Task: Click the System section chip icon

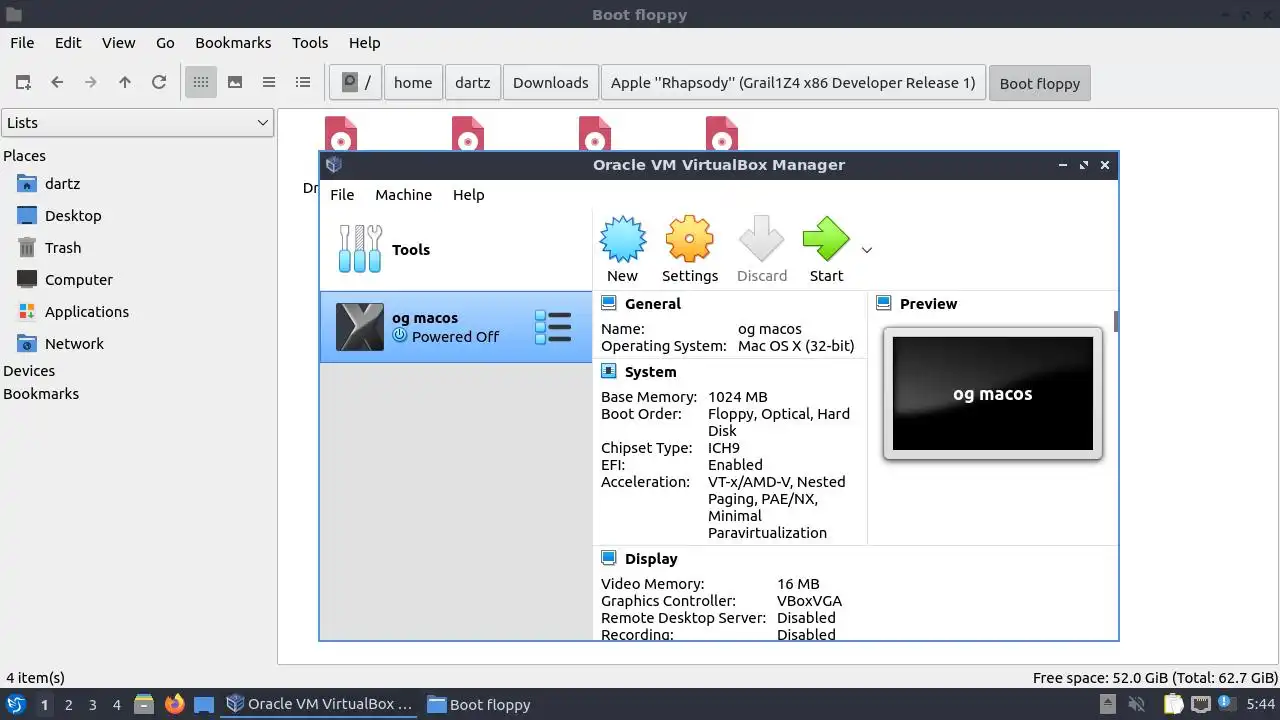Action: [608, 371]
